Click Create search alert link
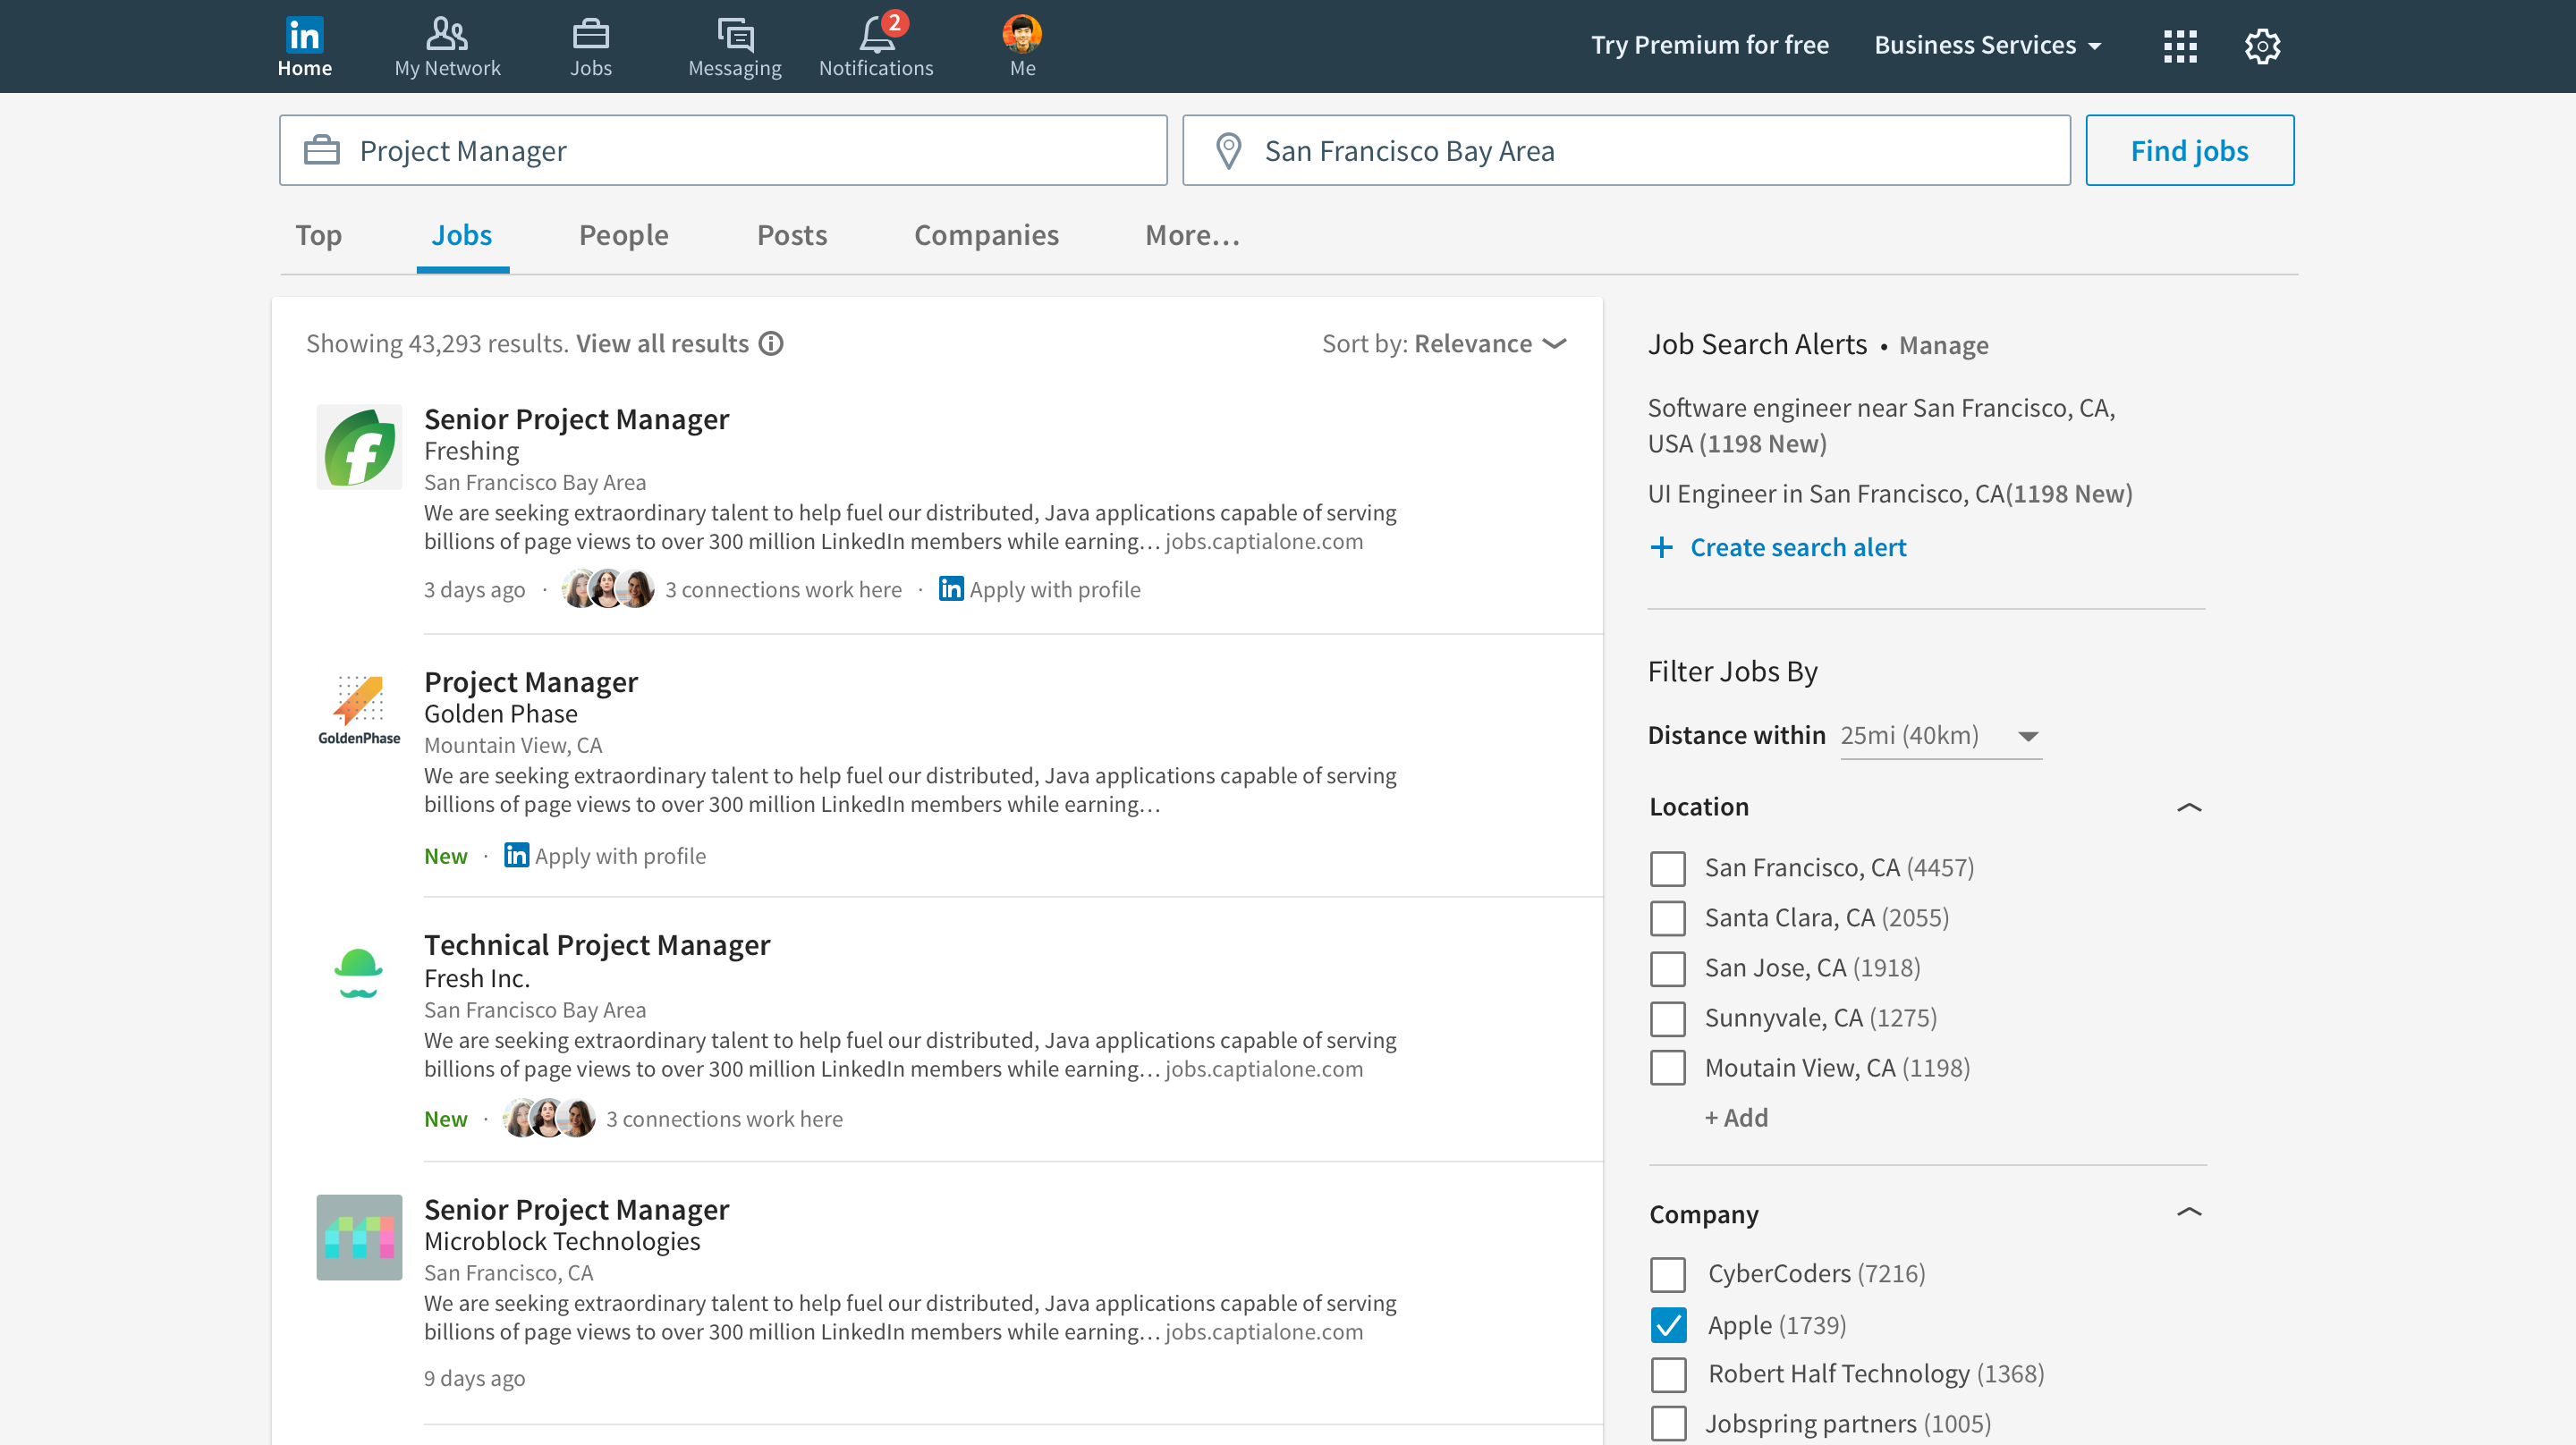 (1797, 548)
